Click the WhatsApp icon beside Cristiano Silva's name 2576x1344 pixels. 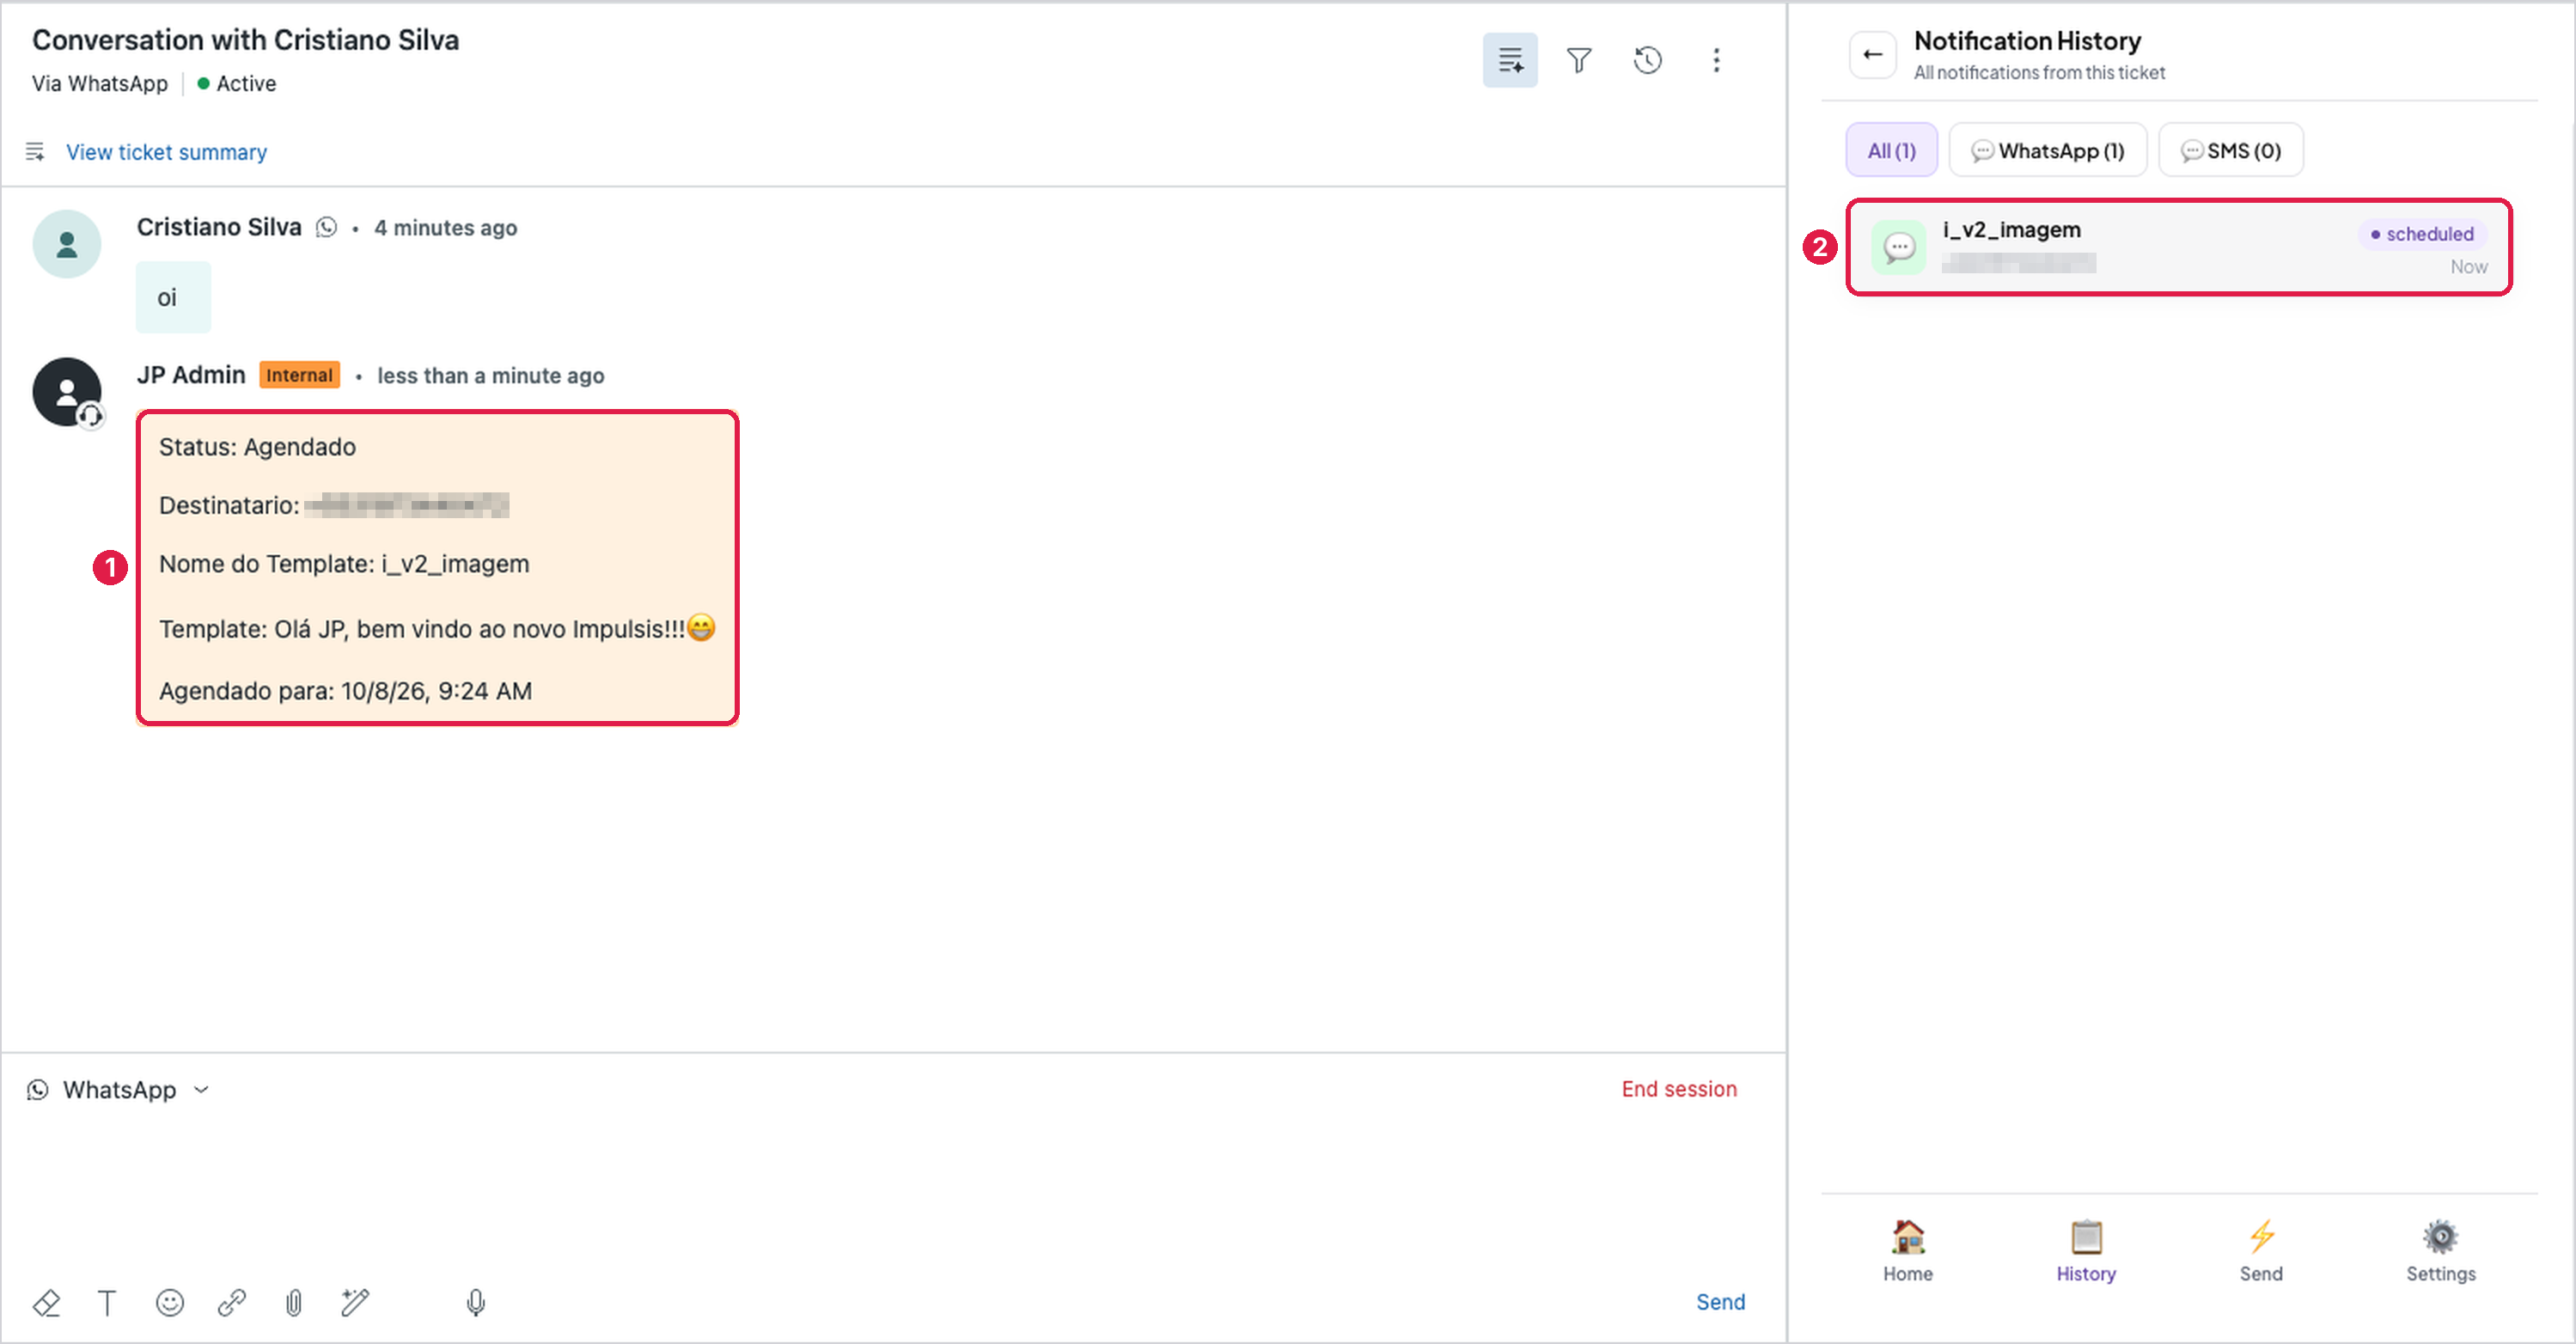(x=326, y=228)
